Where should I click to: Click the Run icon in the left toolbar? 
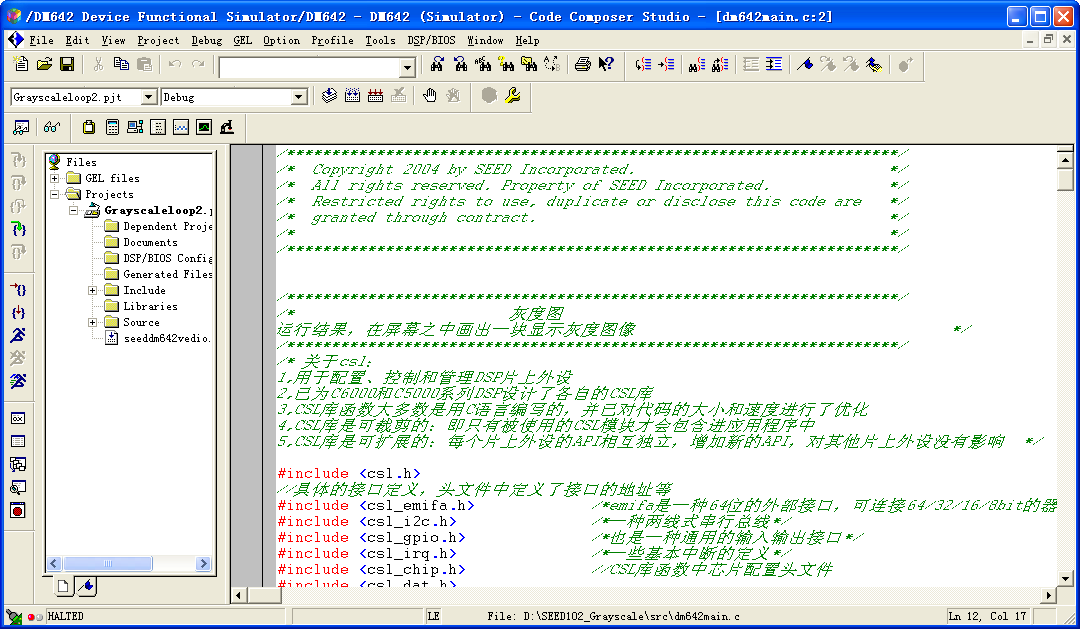click(18, 335)
